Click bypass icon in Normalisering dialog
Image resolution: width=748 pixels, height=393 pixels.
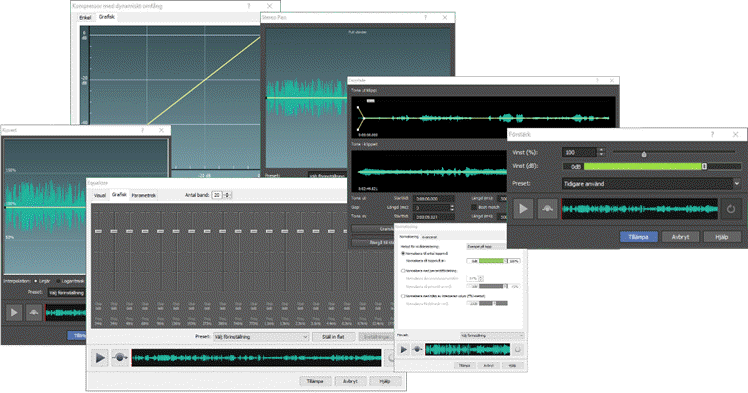[x=417, y=350]
